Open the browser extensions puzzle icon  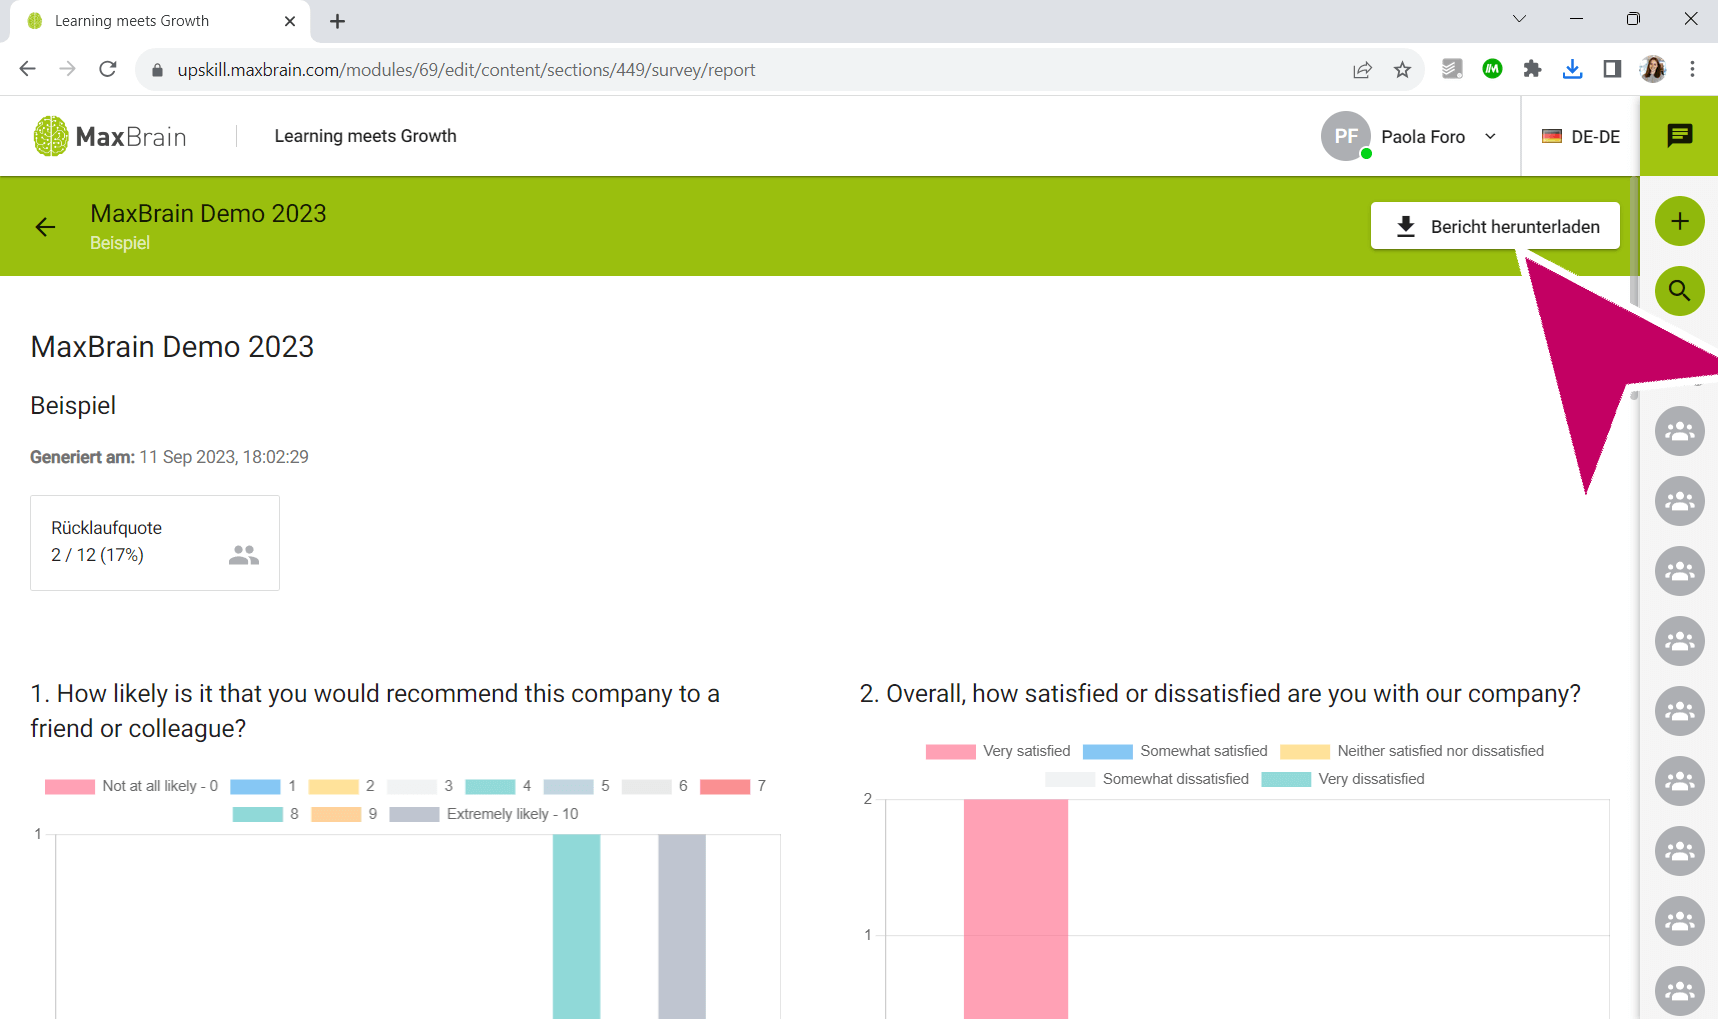click(1532, 69)
